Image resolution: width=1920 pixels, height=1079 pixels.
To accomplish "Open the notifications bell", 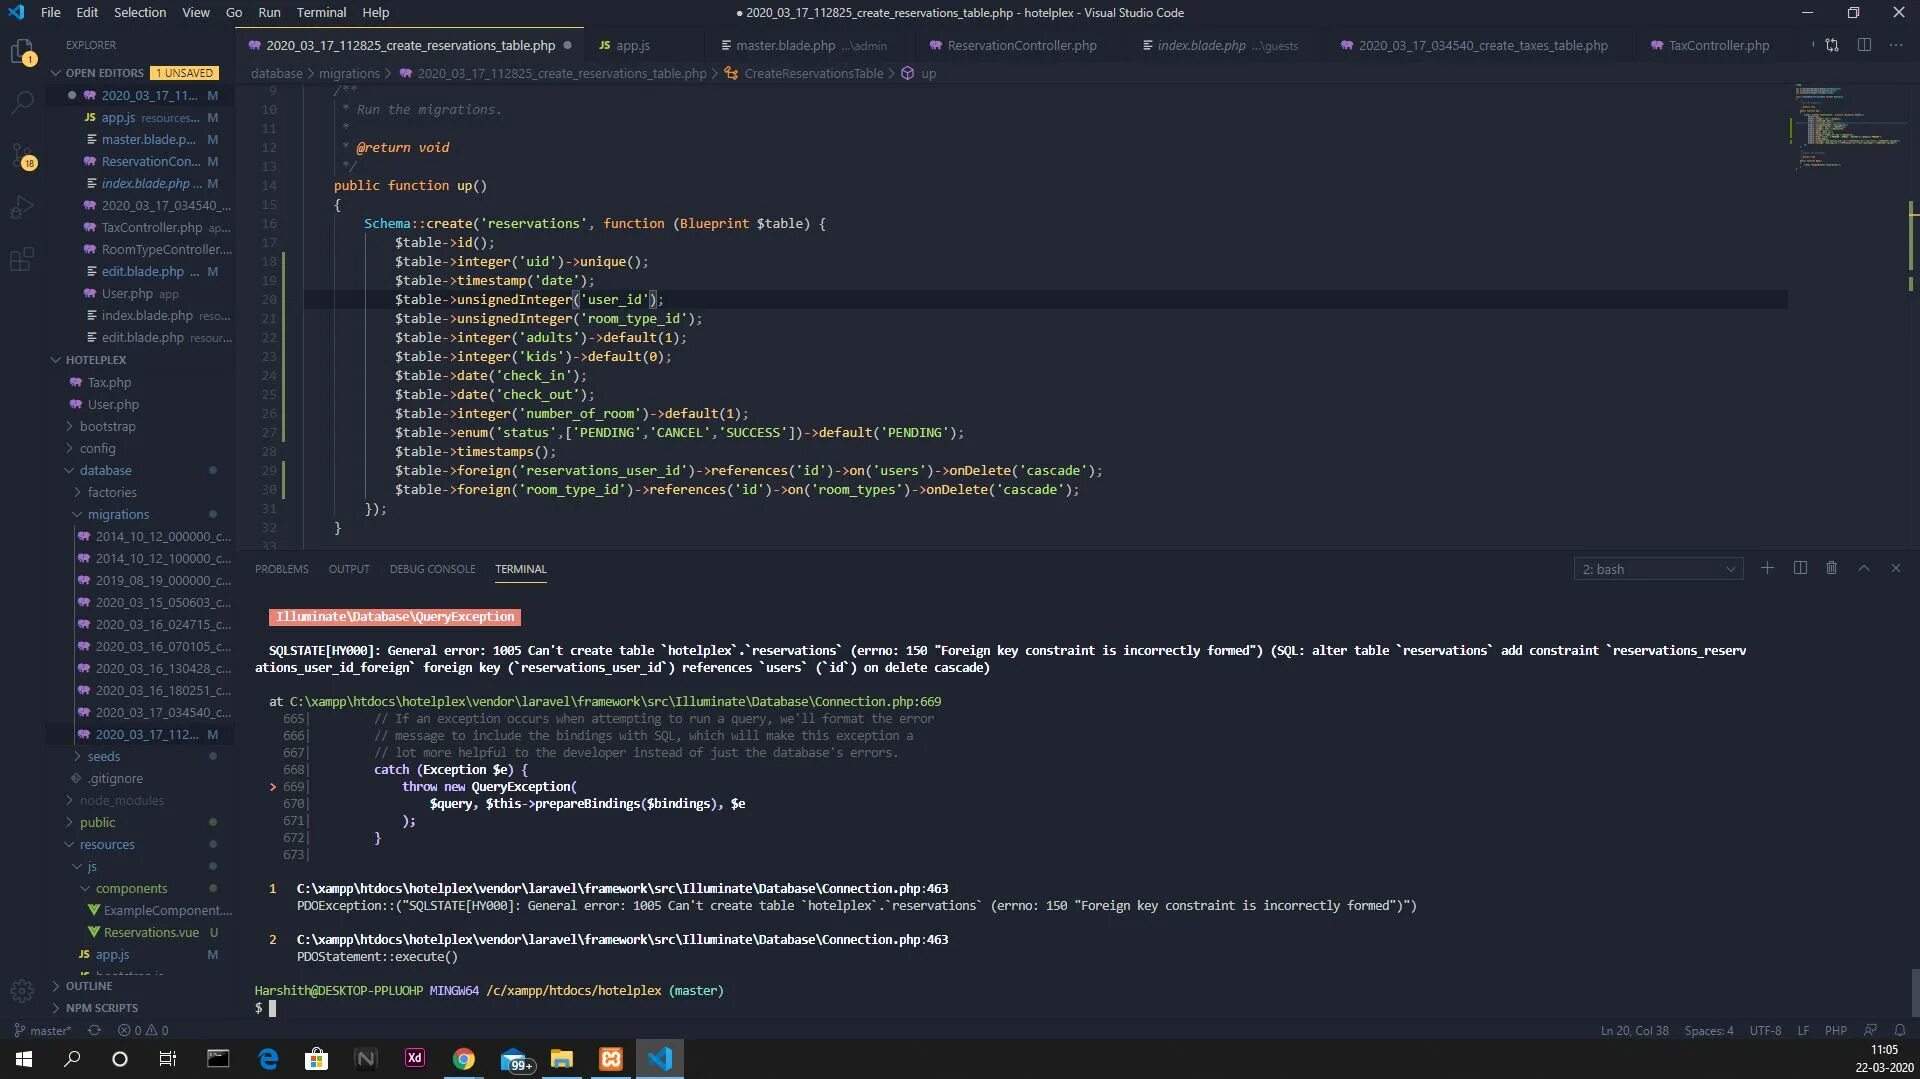I will 1900,1030.
